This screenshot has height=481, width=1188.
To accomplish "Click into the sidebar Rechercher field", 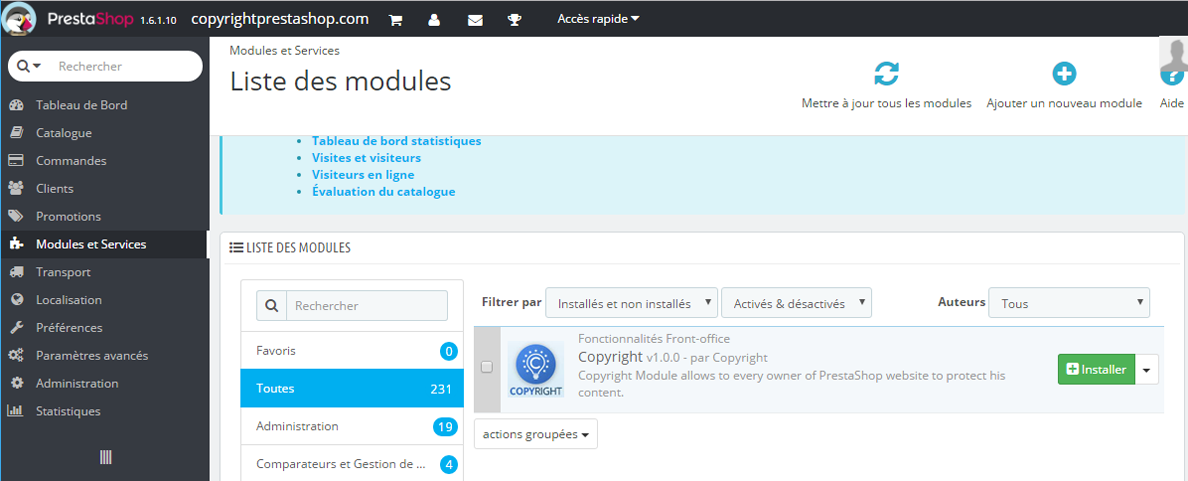I will pos(126,67).
